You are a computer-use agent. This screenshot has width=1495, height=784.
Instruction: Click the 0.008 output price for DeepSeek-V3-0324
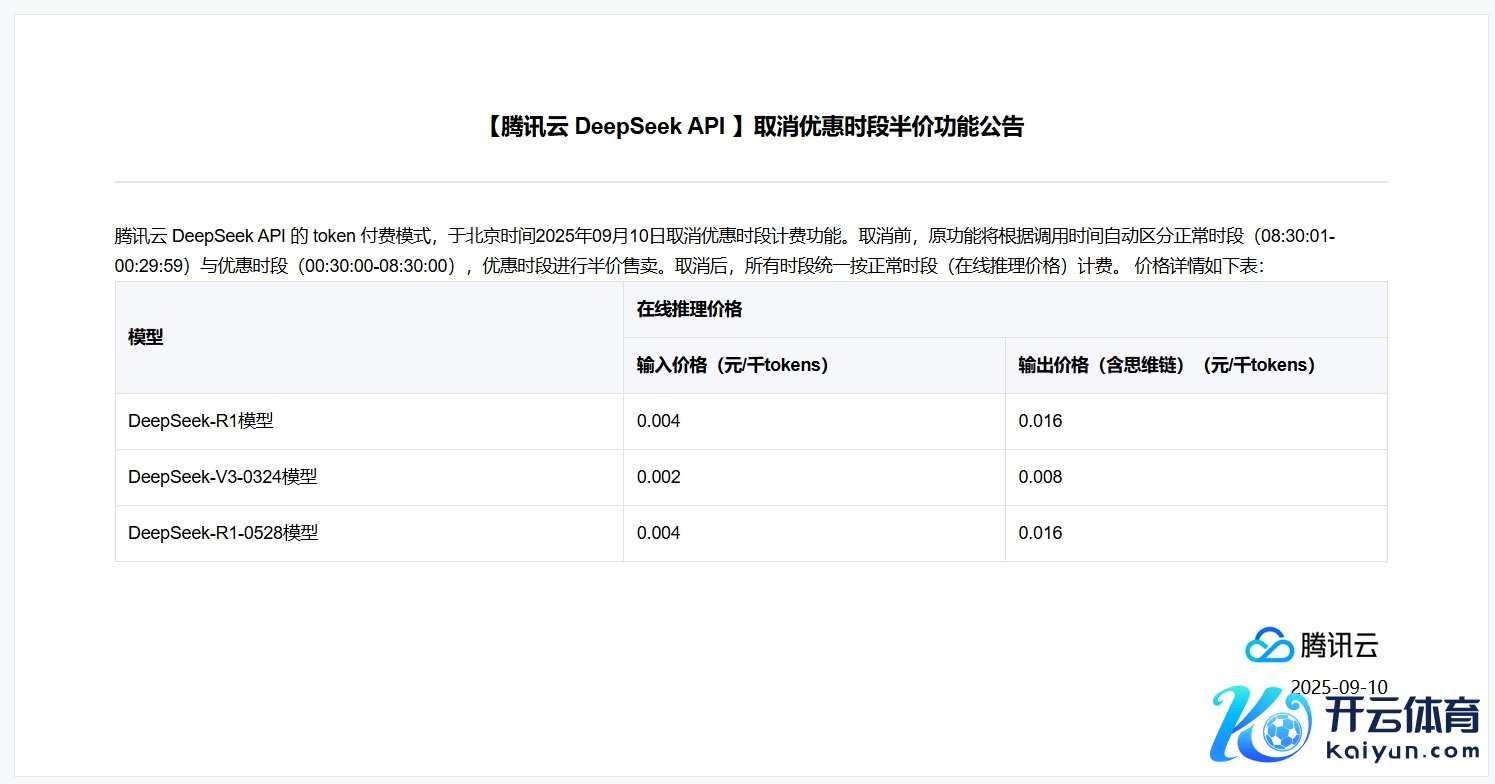tap(1040, 477)
